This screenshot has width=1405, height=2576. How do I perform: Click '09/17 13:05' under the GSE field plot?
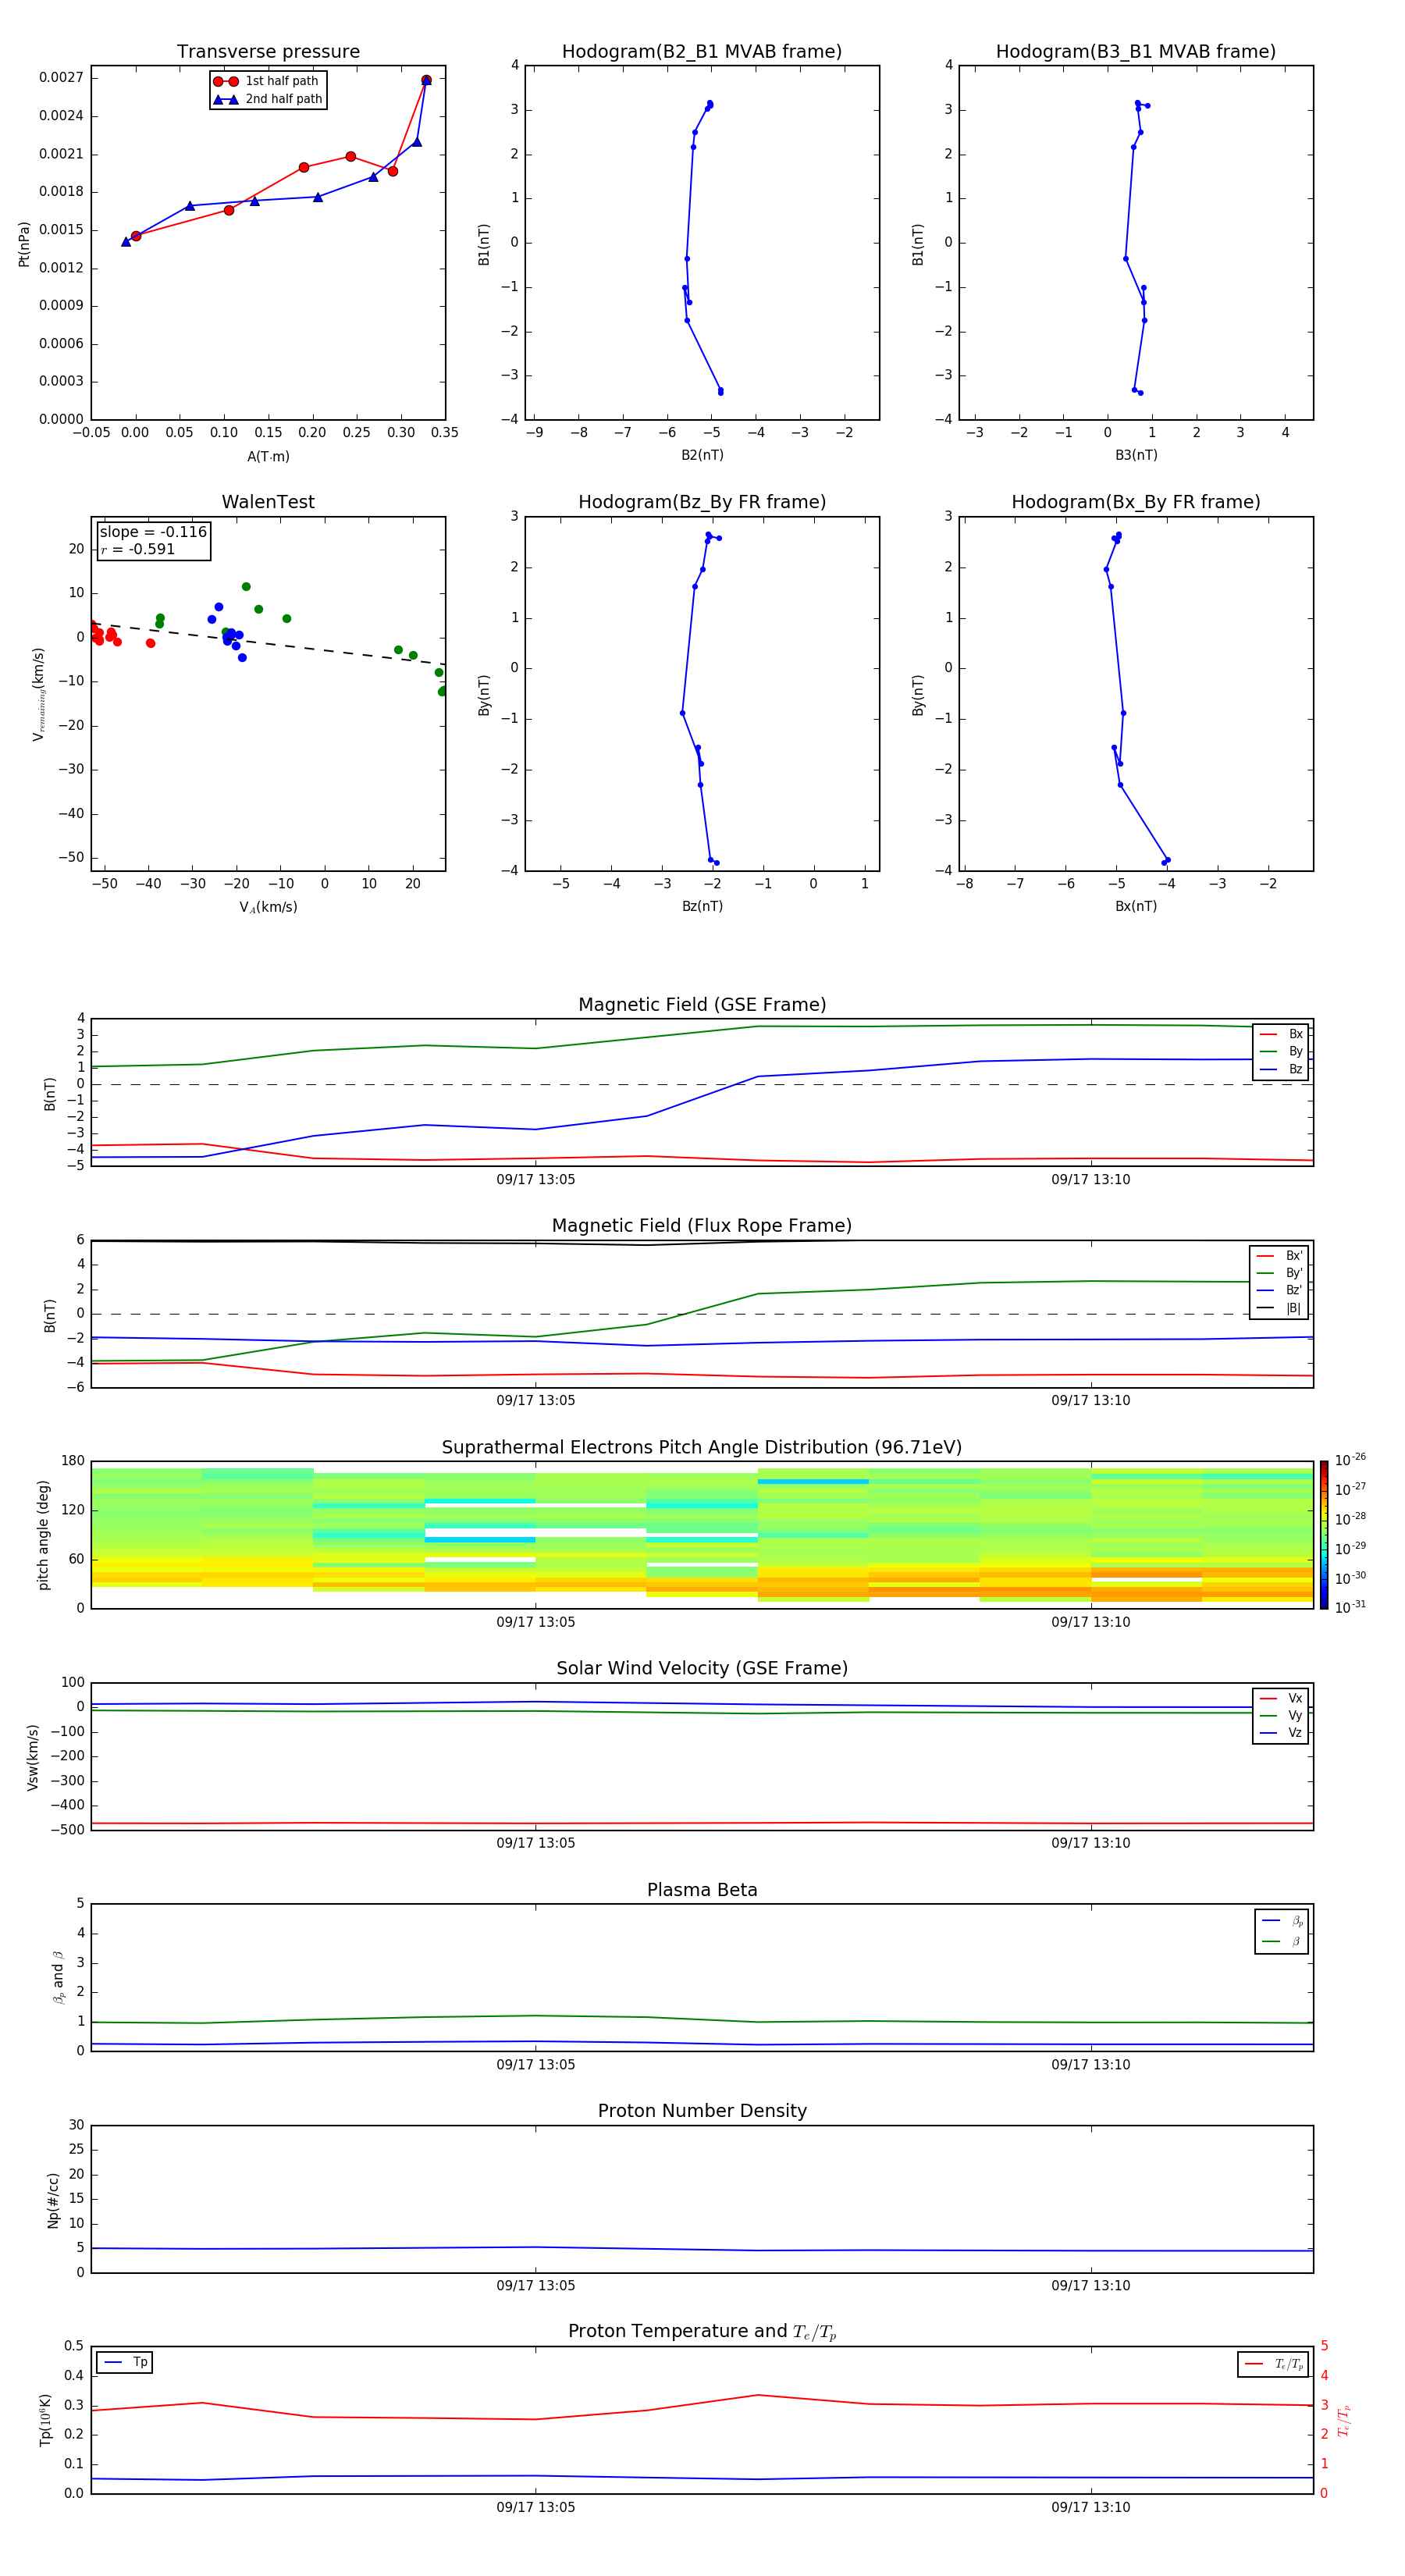tap(536, 1180)
